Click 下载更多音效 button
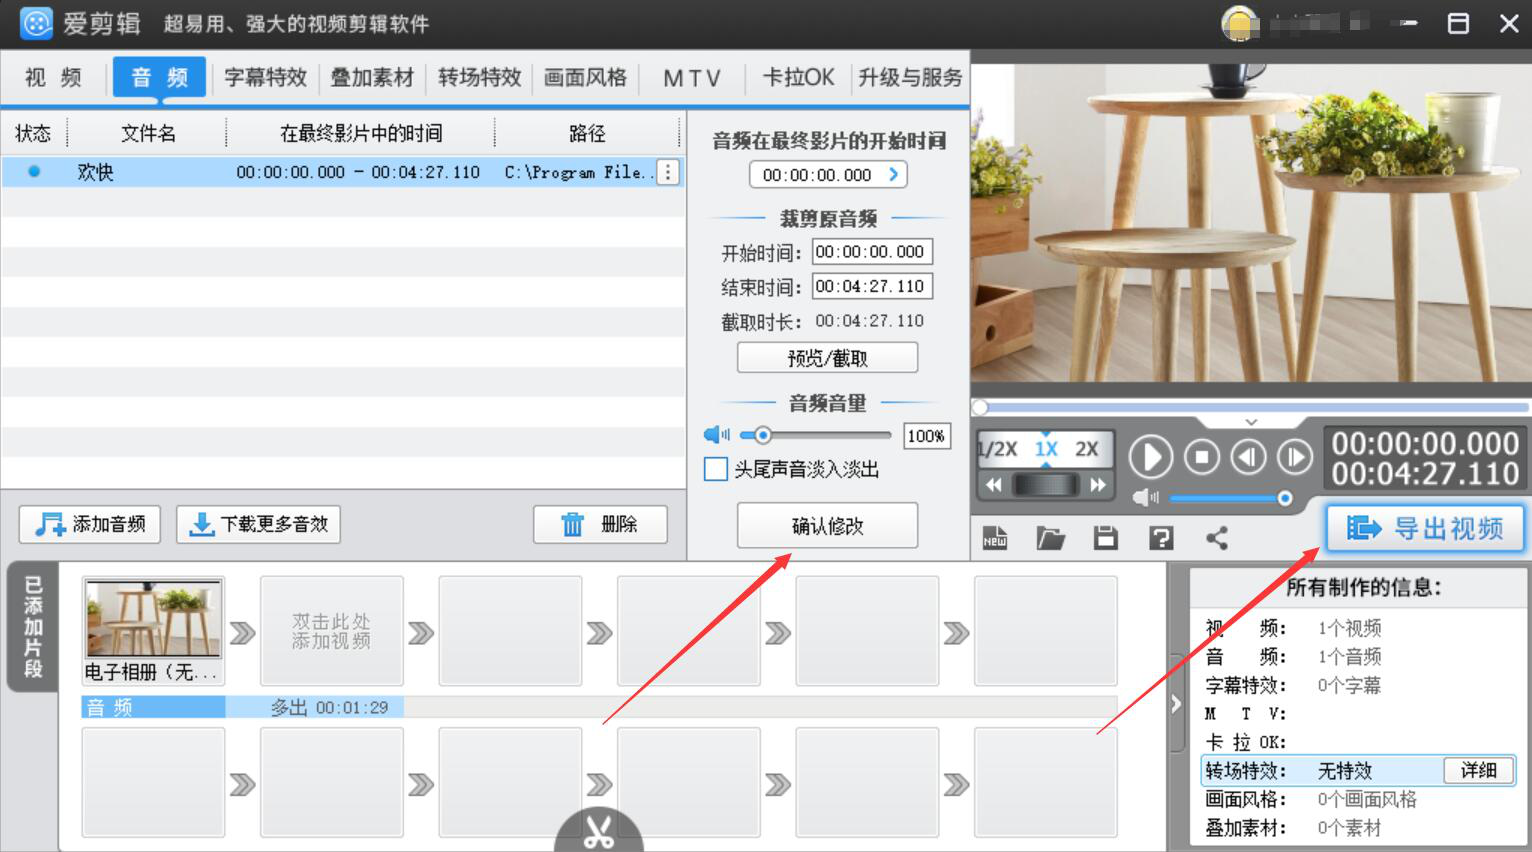1532x852 pixels. tap(258, 524)
